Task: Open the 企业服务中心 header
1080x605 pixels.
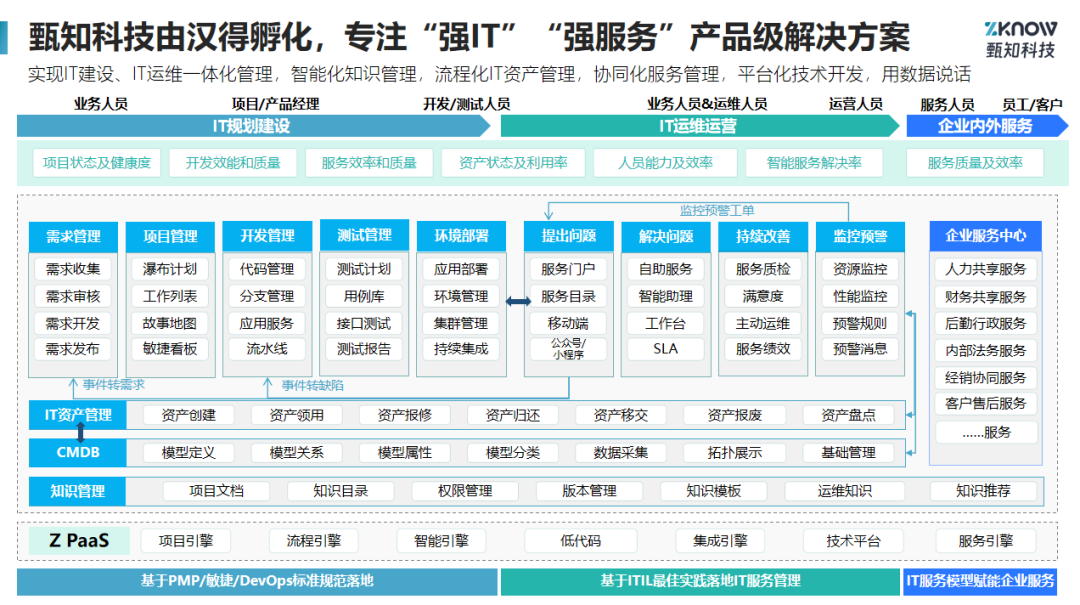Action: pyautogui.click(x=985, y=236)
